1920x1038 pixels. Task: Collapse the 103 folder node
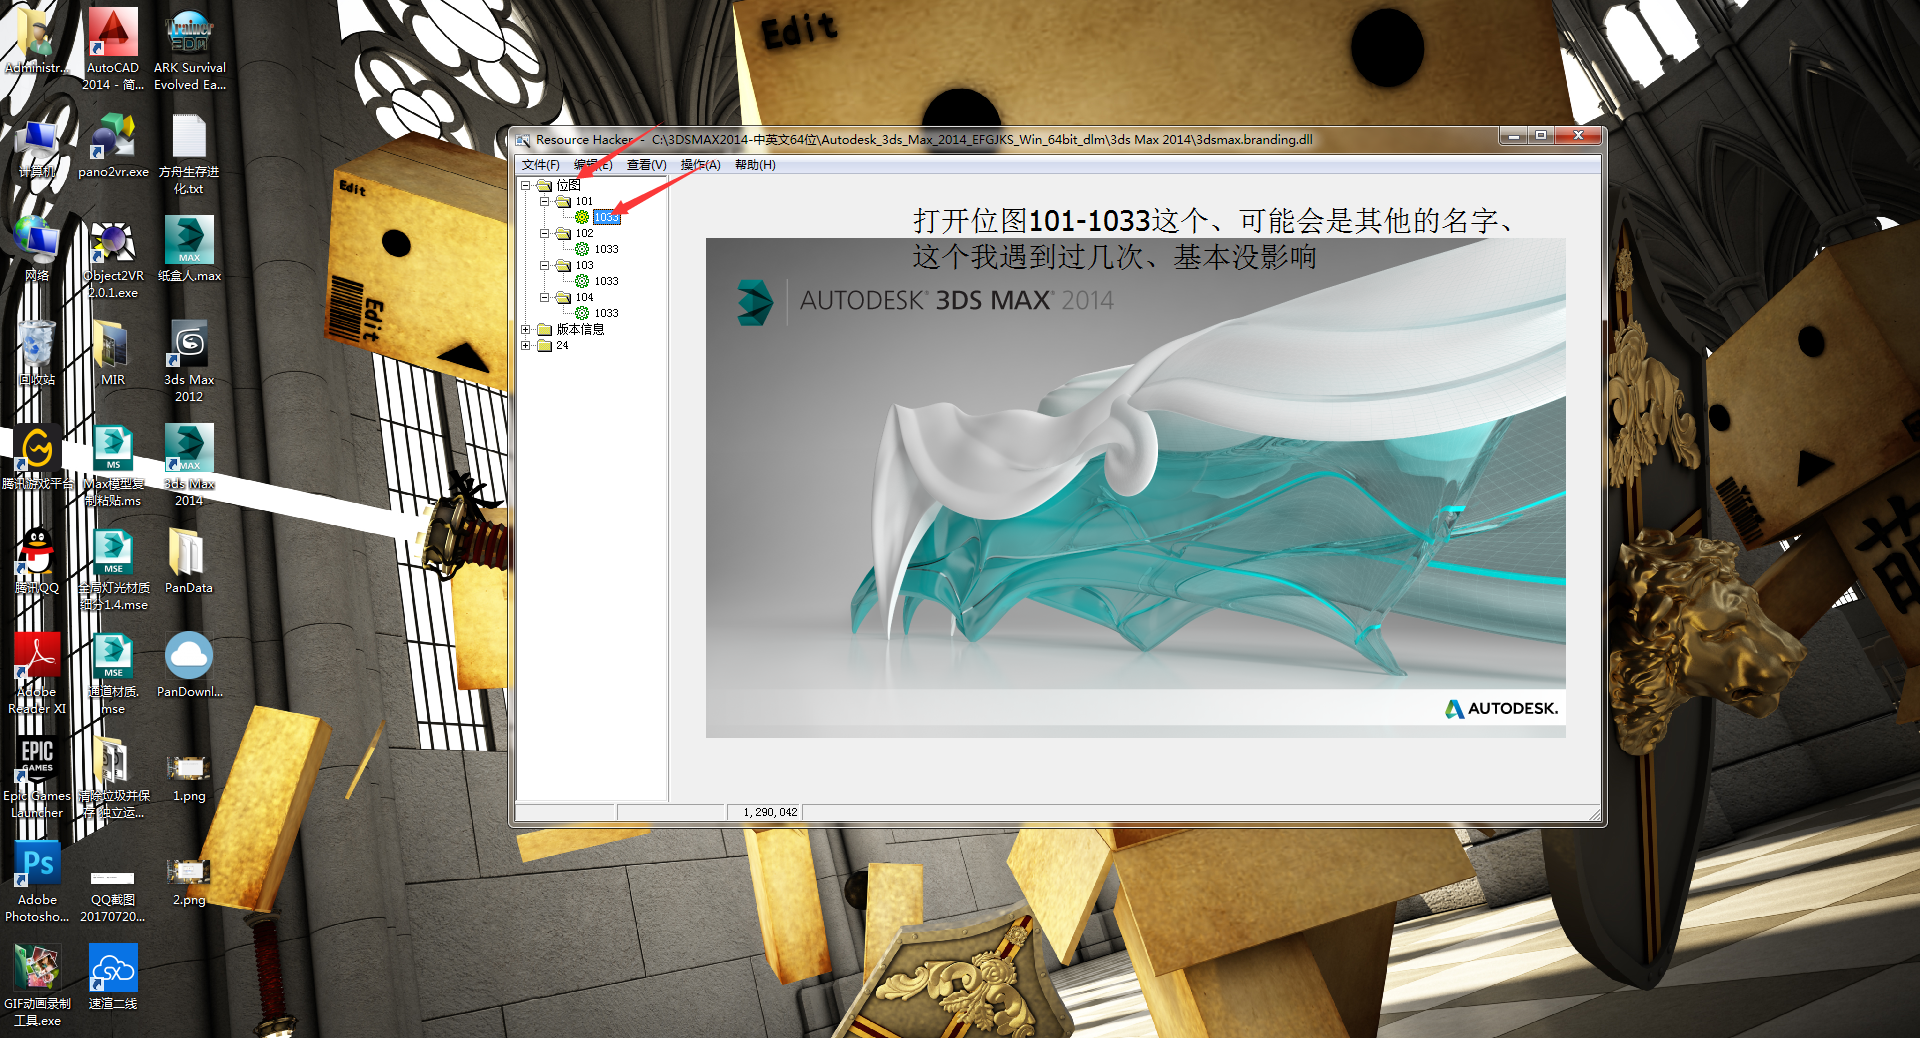(544, 265)
